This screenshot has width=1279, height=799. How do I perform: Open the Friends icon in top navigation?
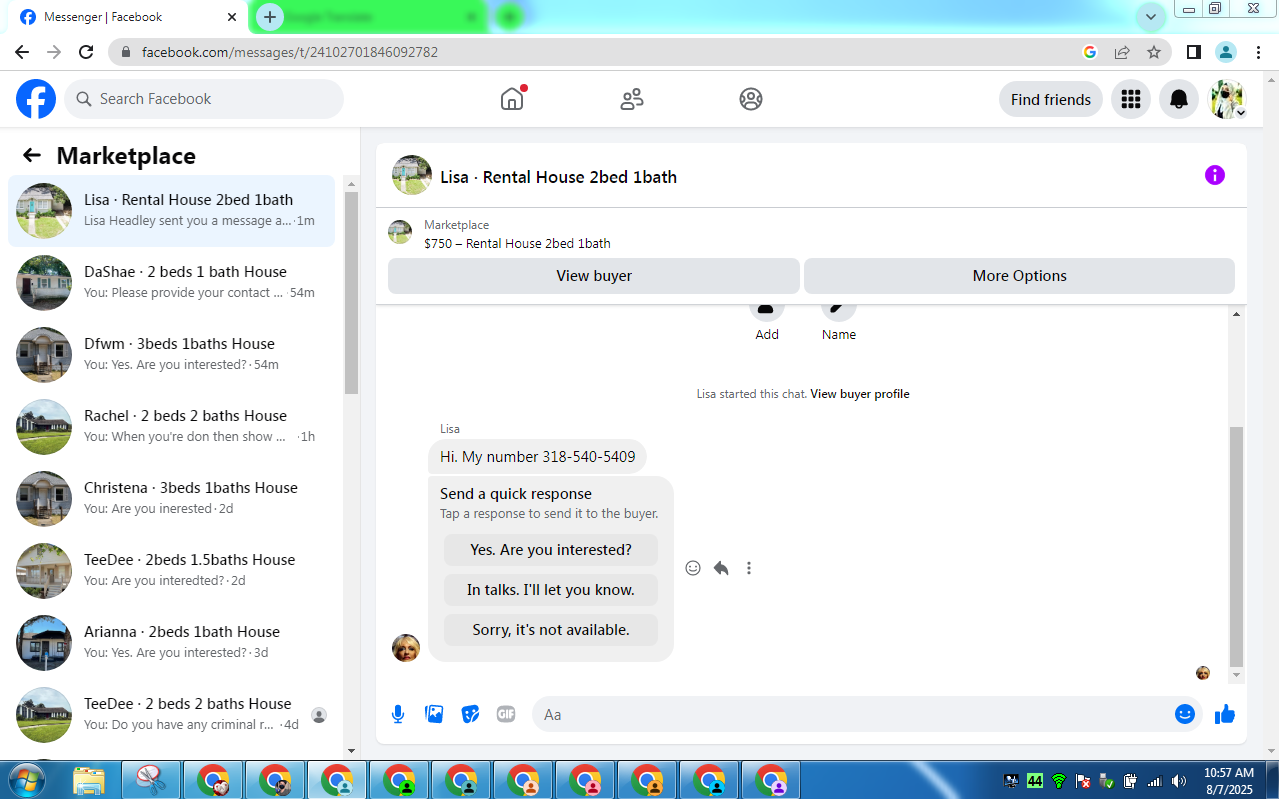coord(632,99)
